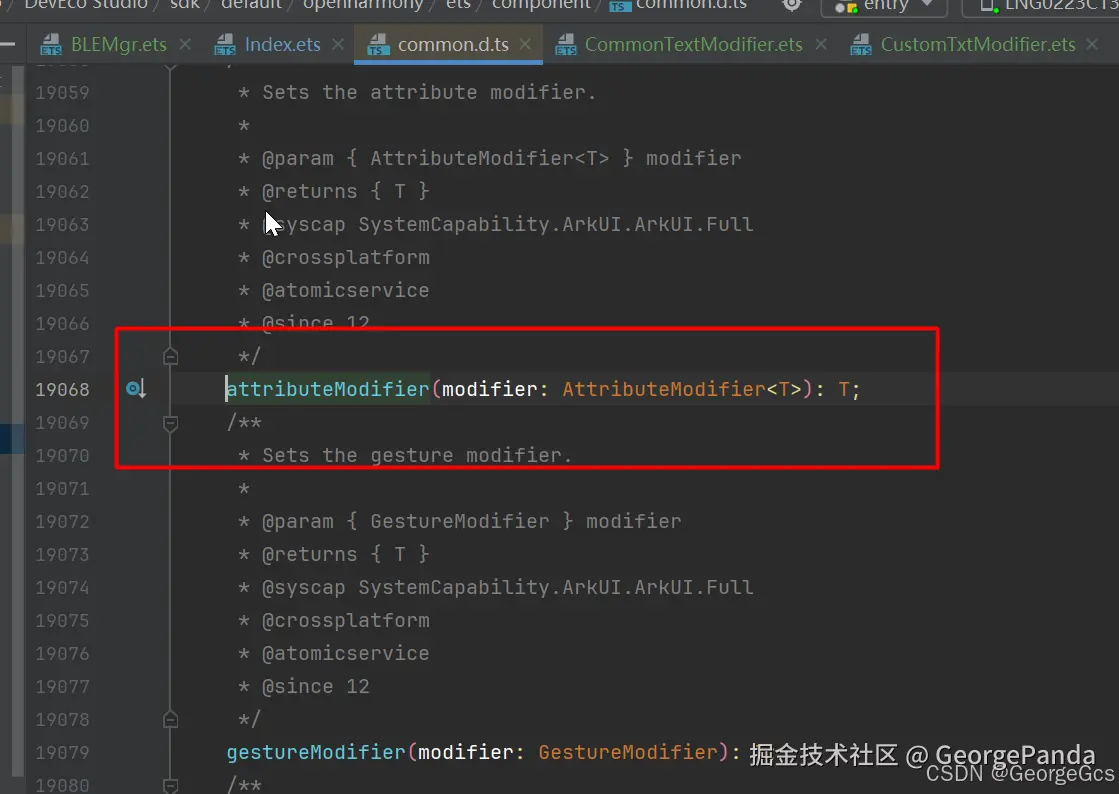Click the CustomTxtModifier.ets file icon
Viewport: 1119px width, 794px height.
pyautogui.click(x=861, y=45)
